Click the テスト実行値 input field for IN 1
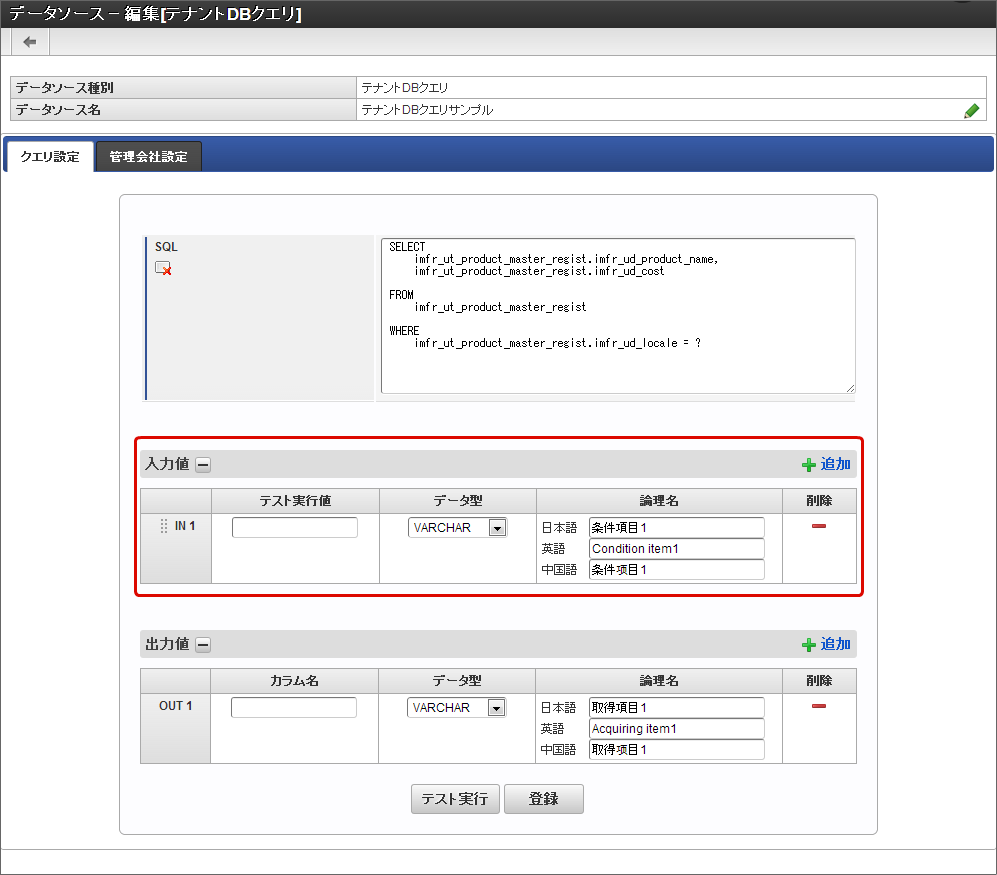Viewport: 997px width, 875px height. (x=294, y=528)
